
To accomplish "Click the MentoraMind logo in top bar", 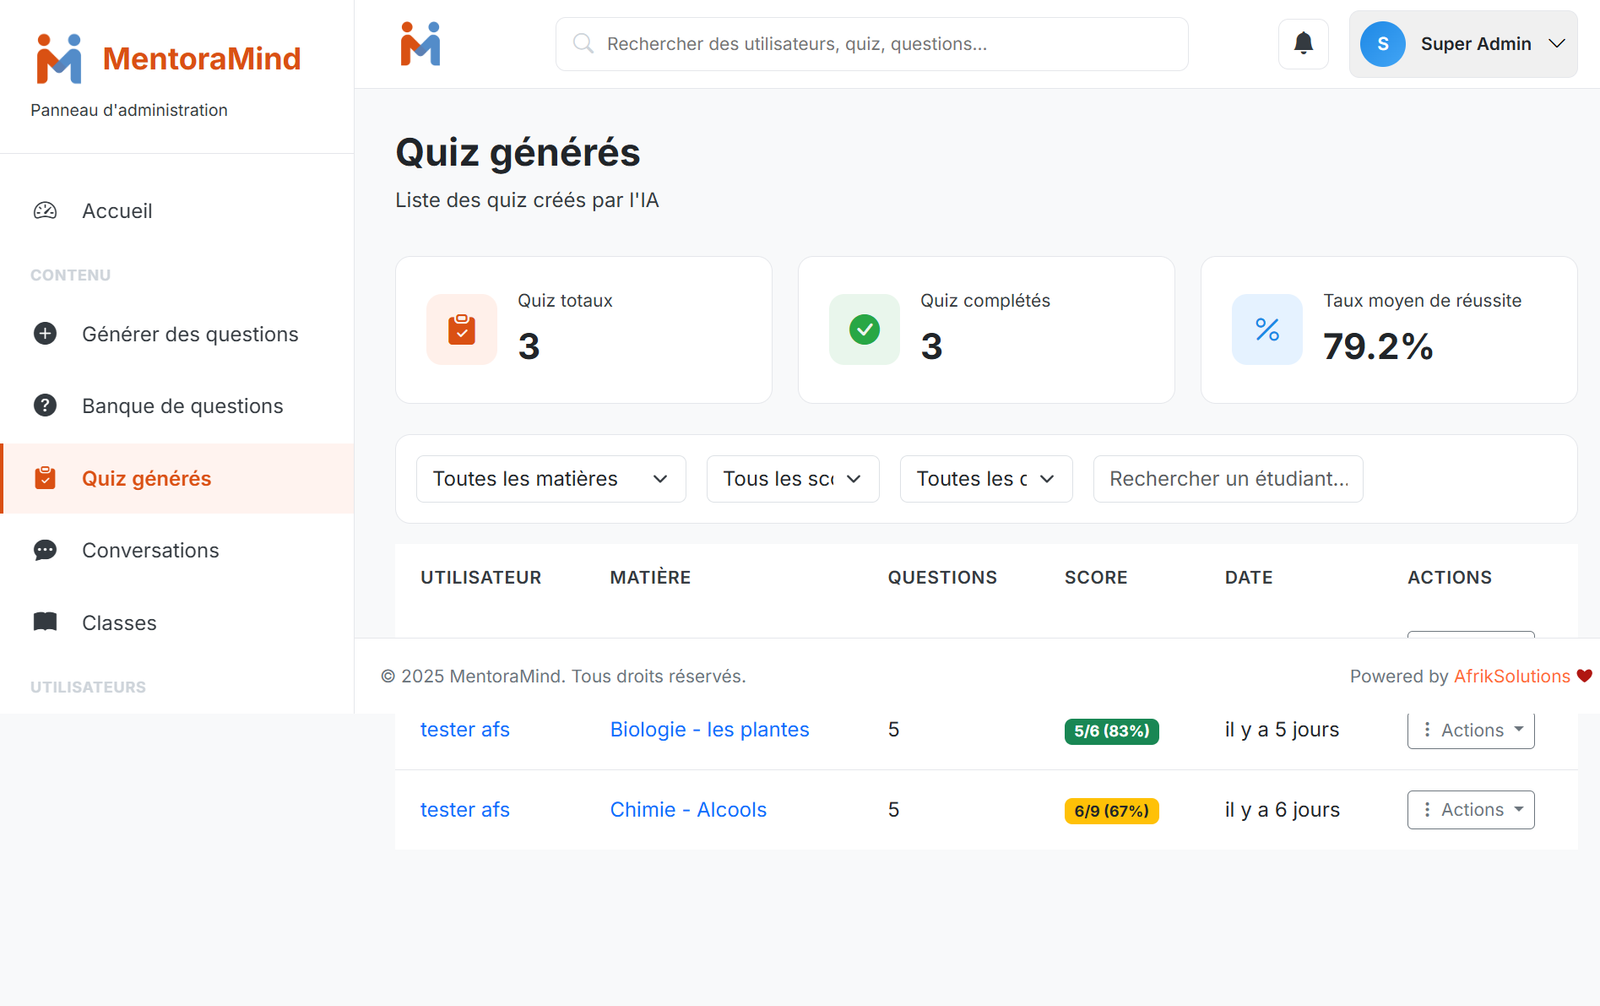I will [420, 44].
